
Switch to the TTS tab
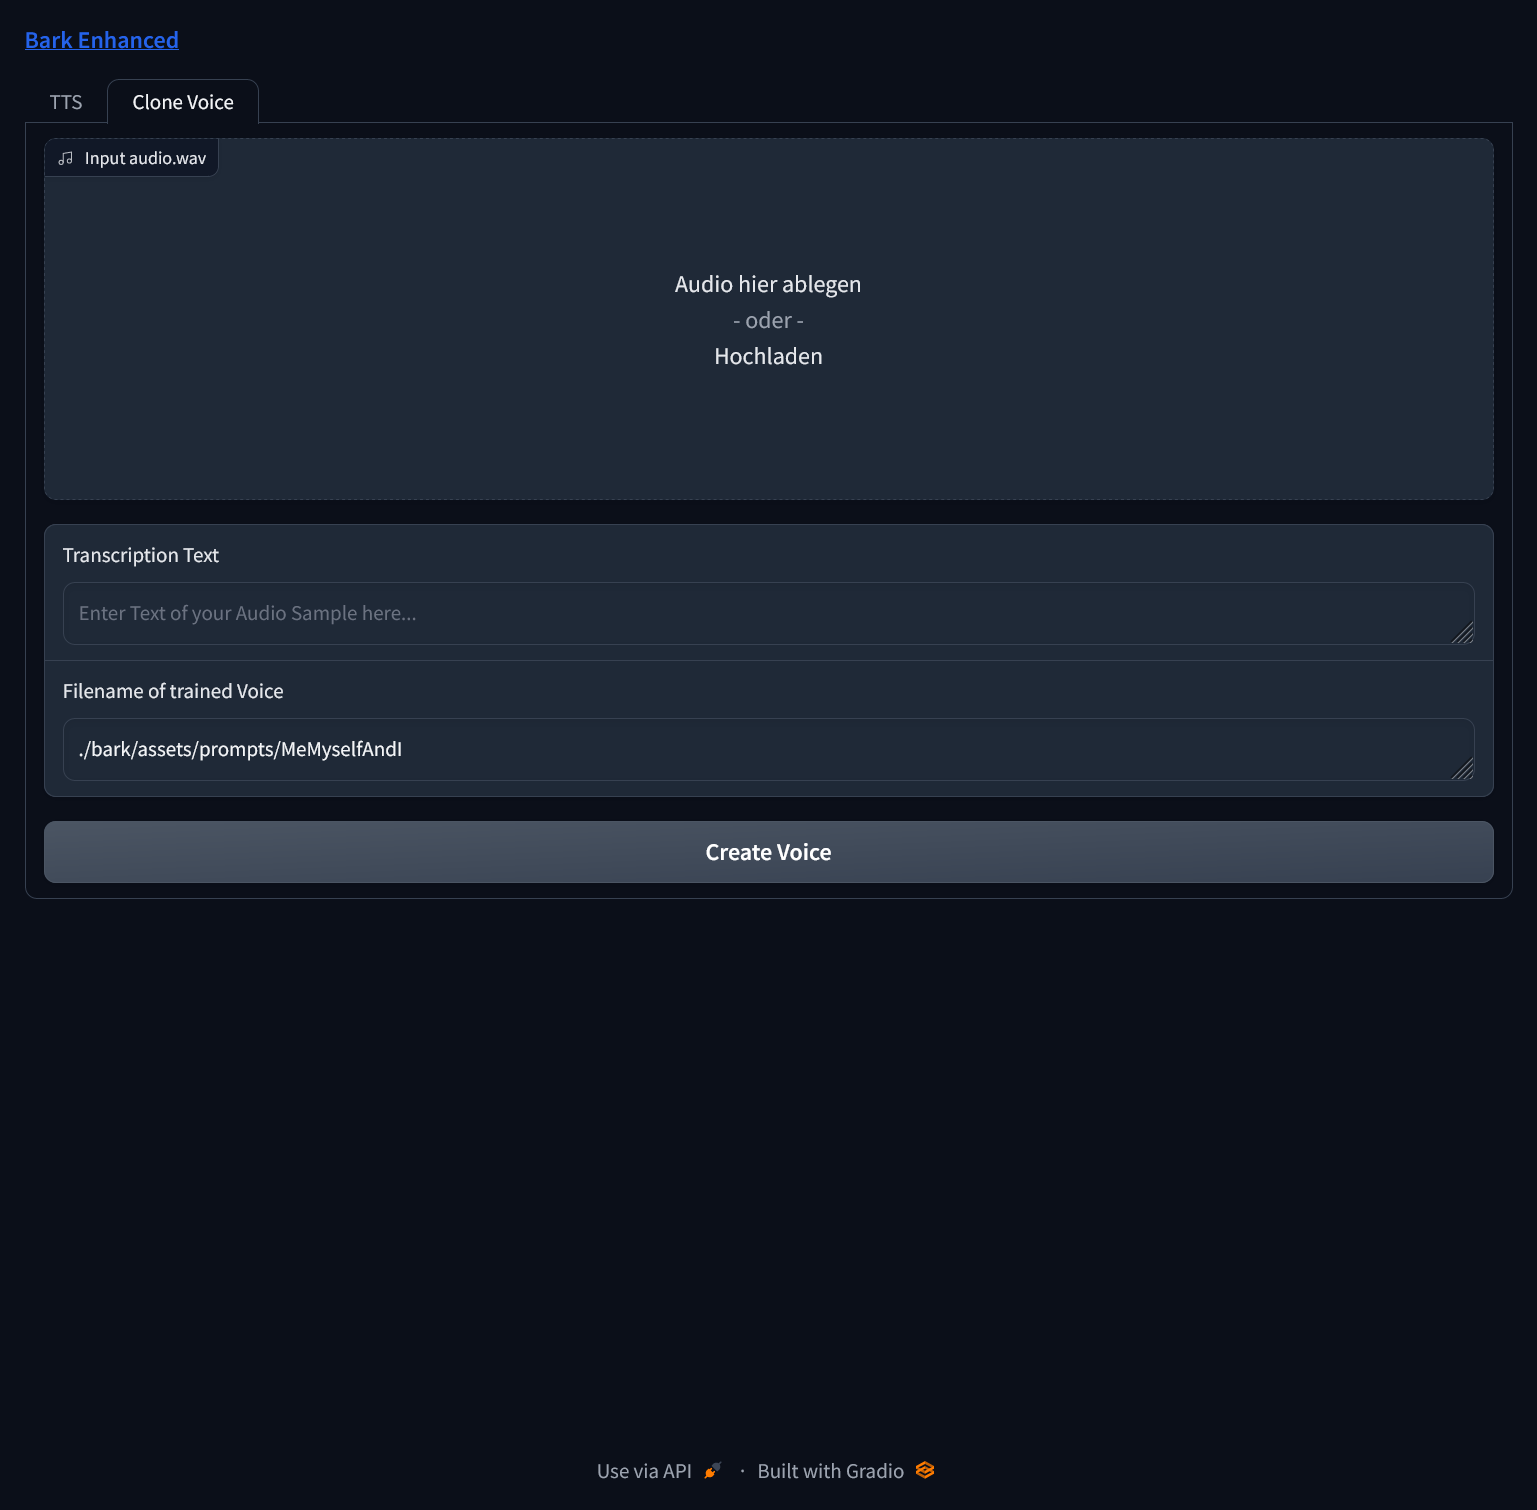tap(66, 102)
